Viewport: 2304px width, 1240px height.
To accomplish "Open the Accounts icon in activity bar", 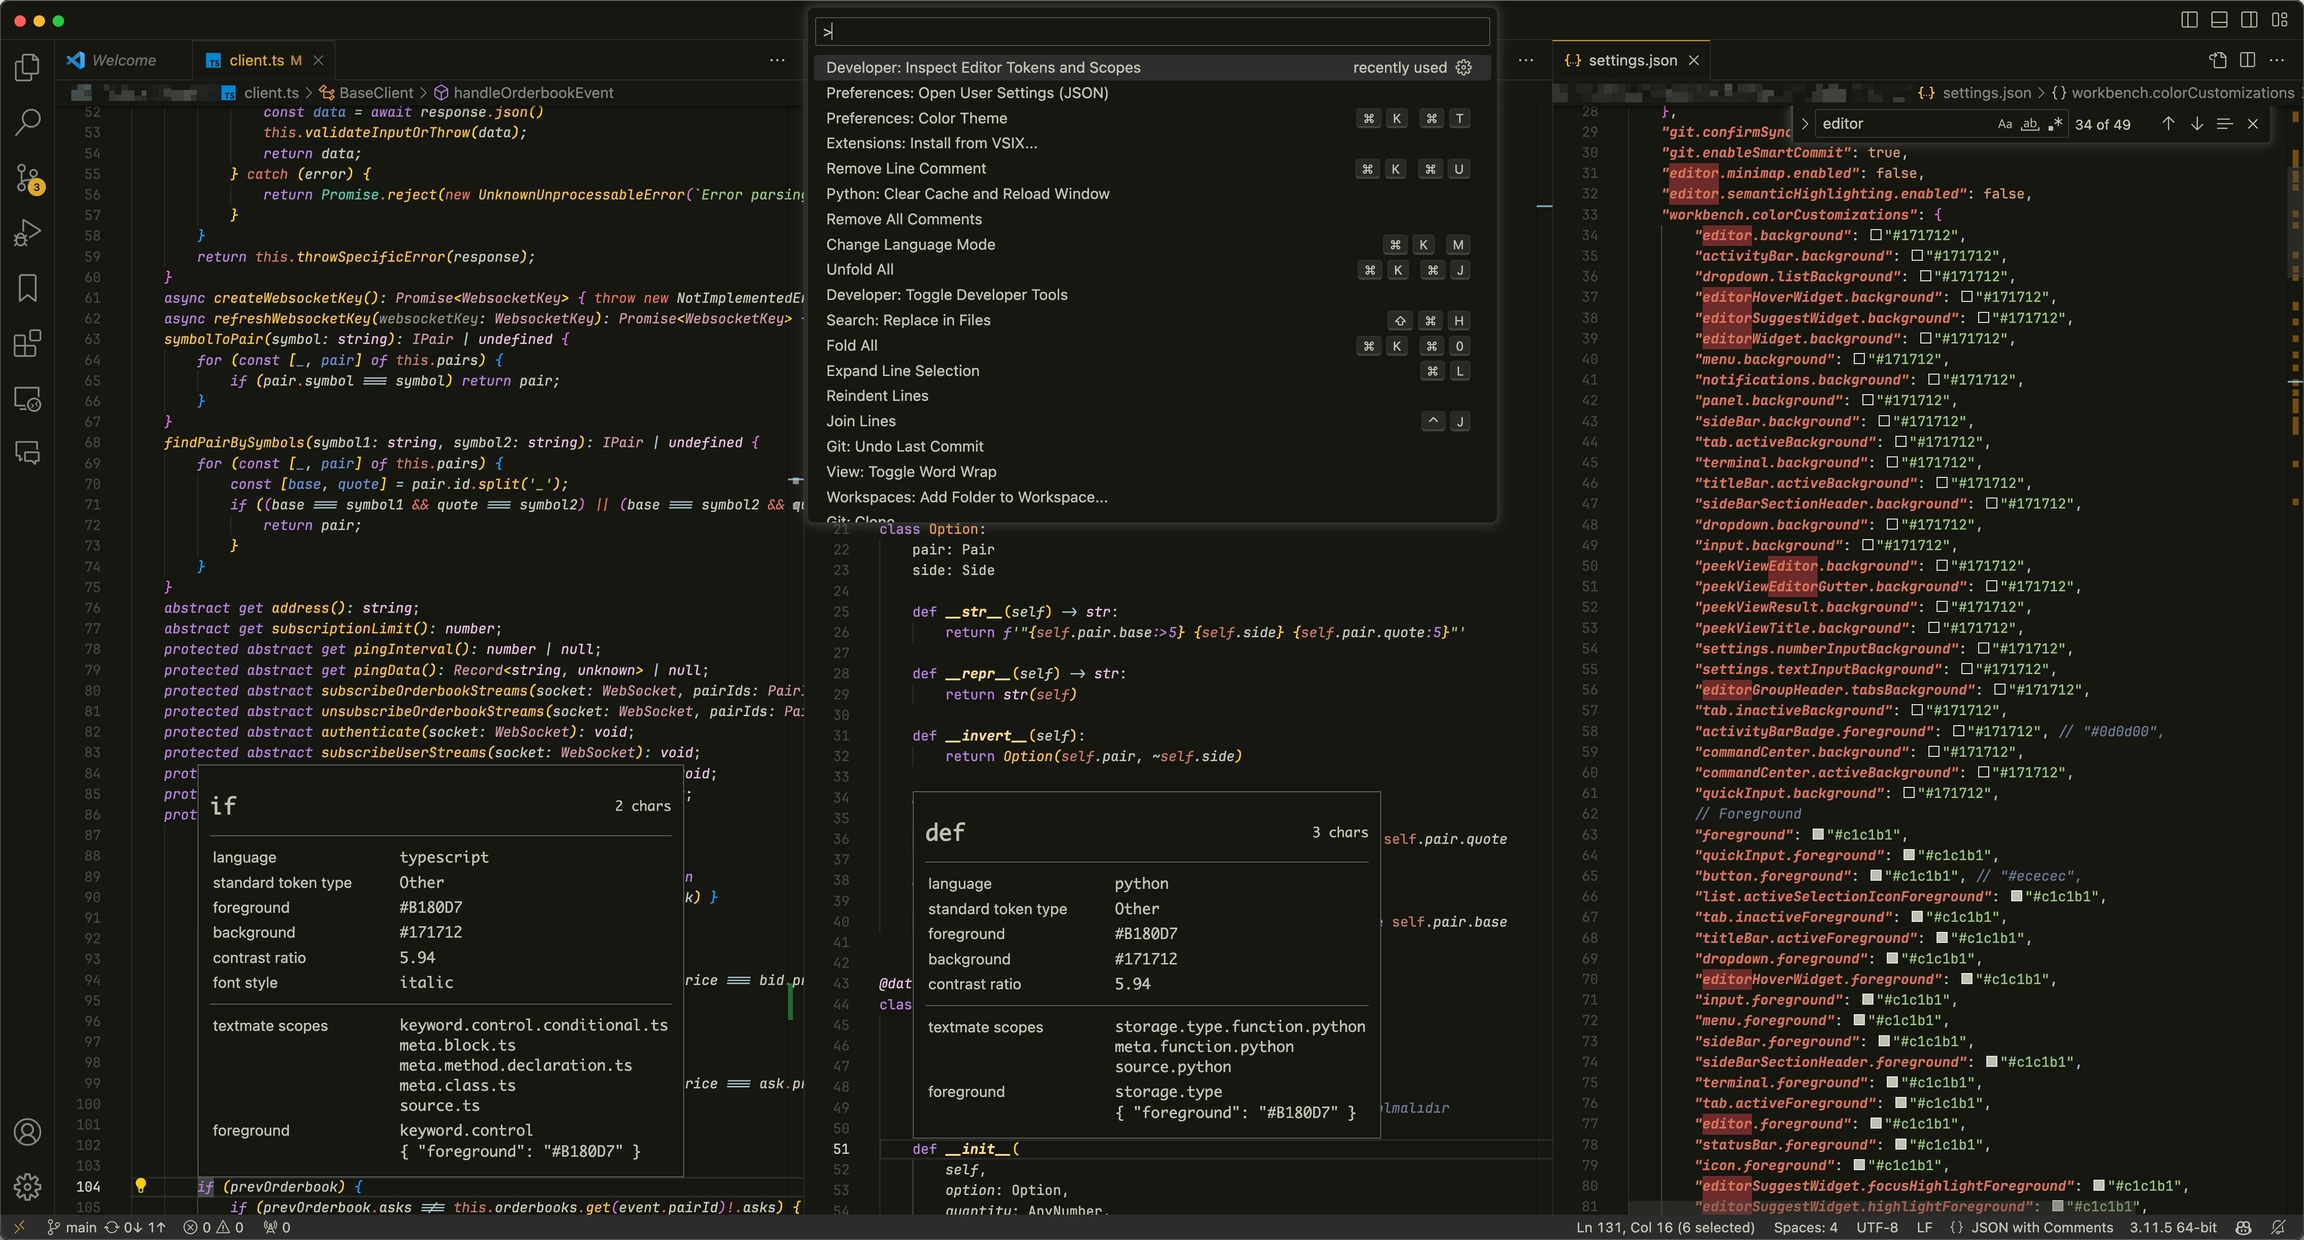I will pyautogui.click(x=27, y=1132).
